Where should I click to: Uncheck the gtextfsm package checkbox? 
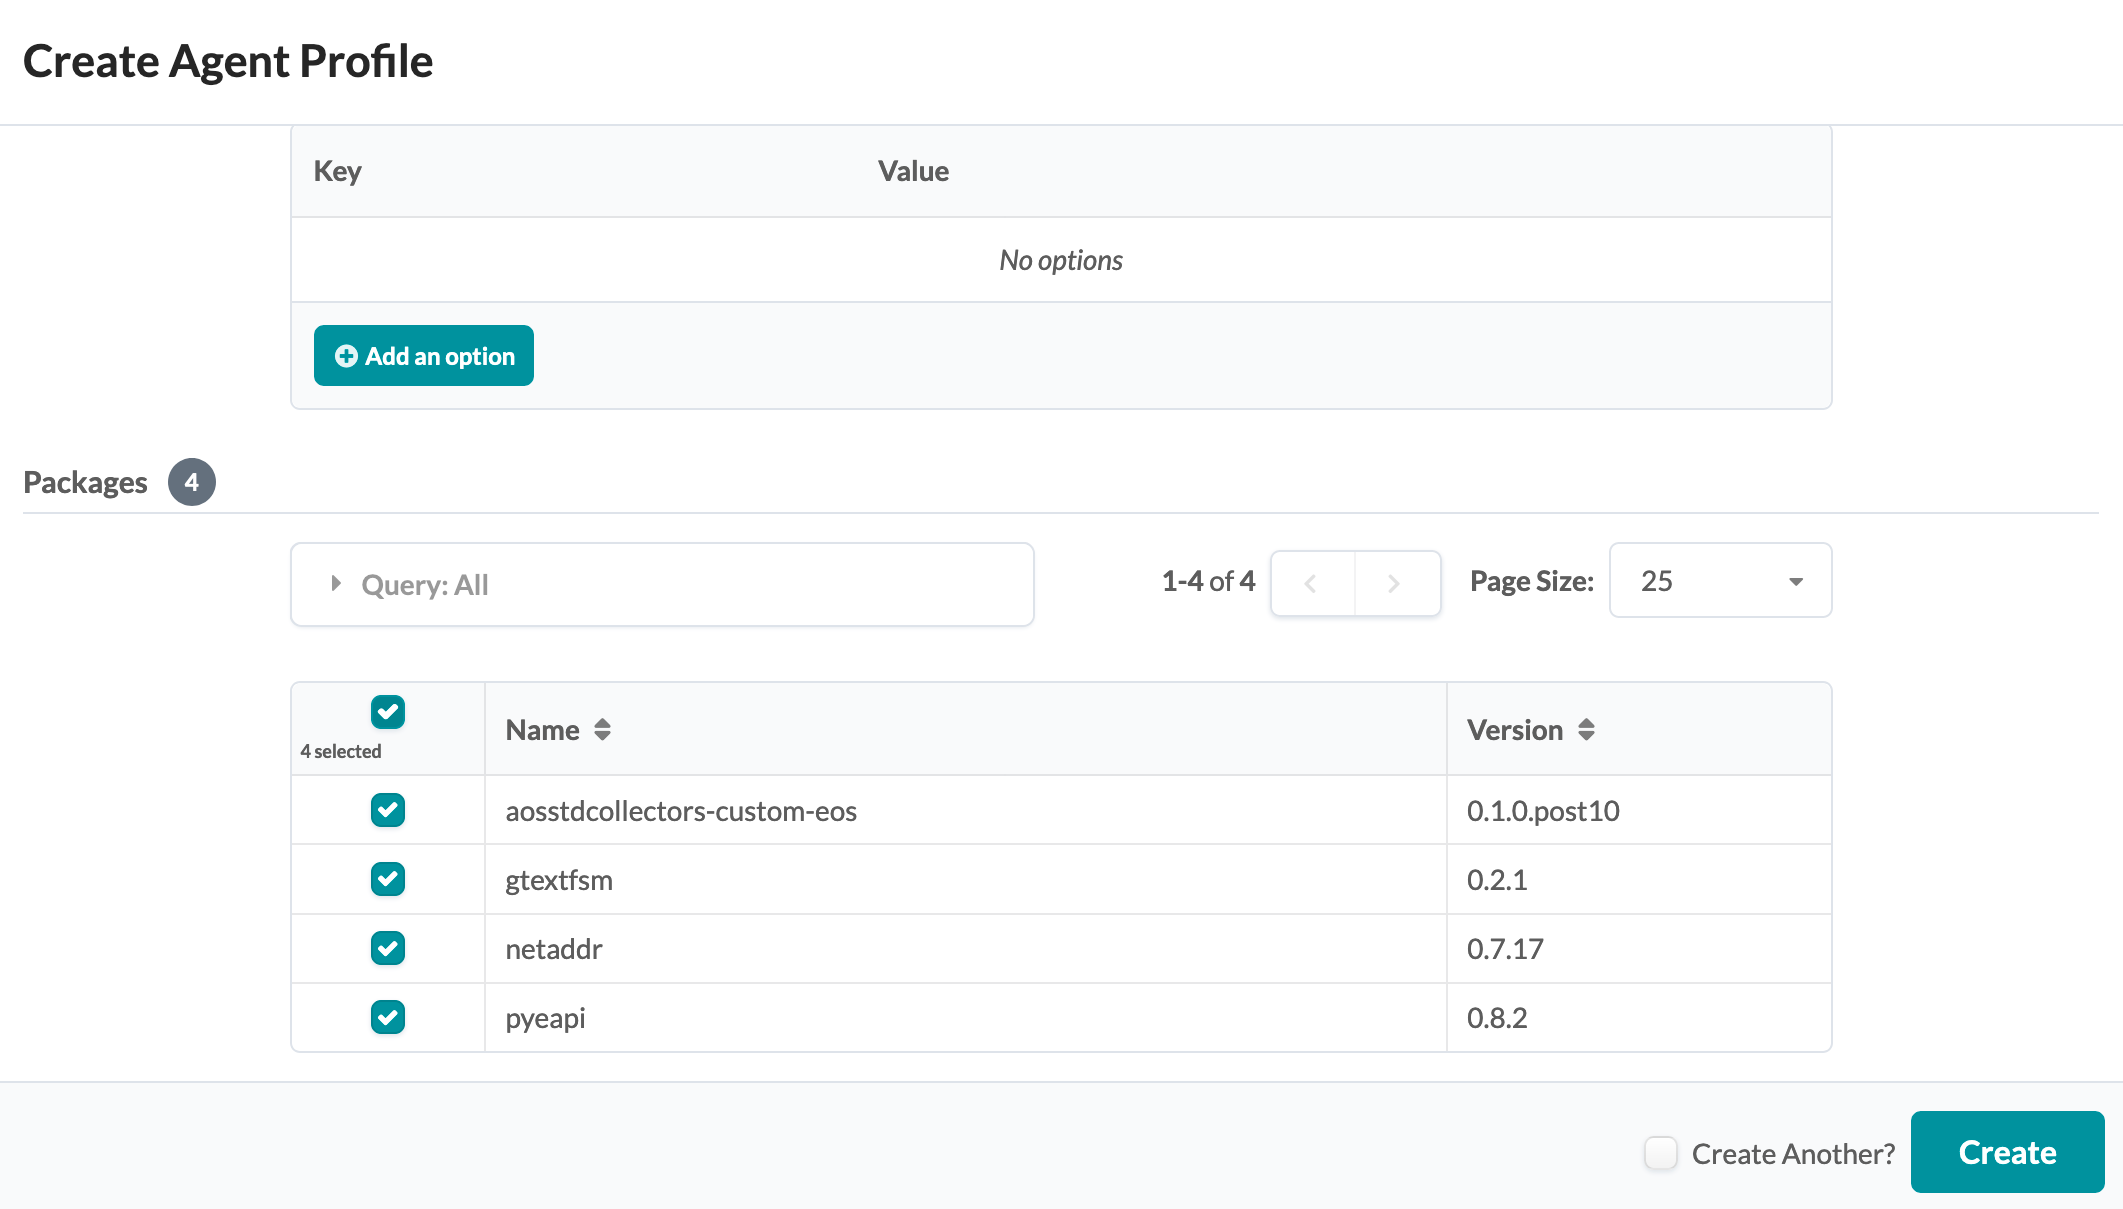tap(388, 879)
